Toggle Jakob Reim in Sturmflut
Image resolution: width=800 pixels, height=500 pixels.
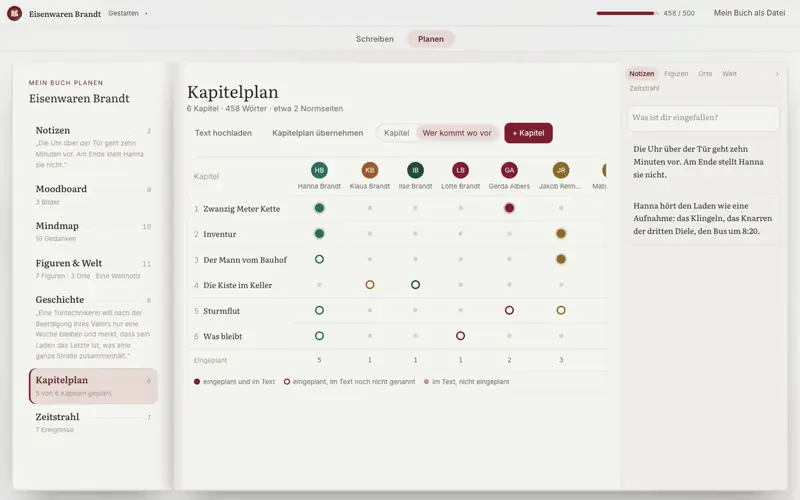click(x=561, y=310)
